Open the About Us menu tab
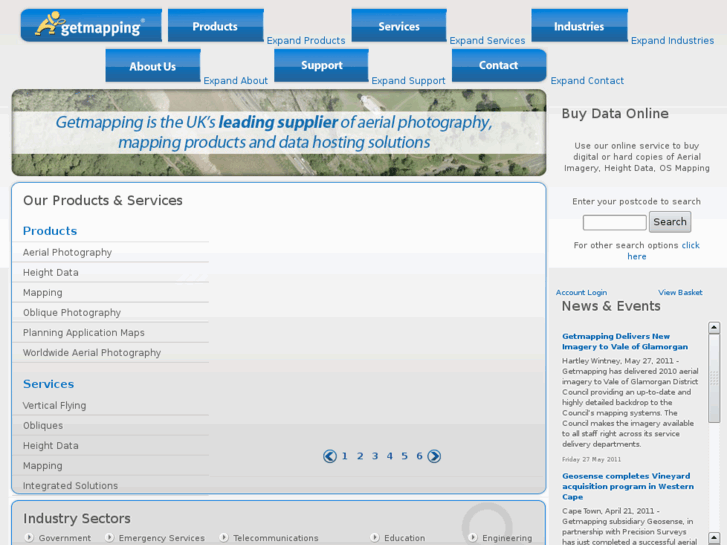 point(153,65)
